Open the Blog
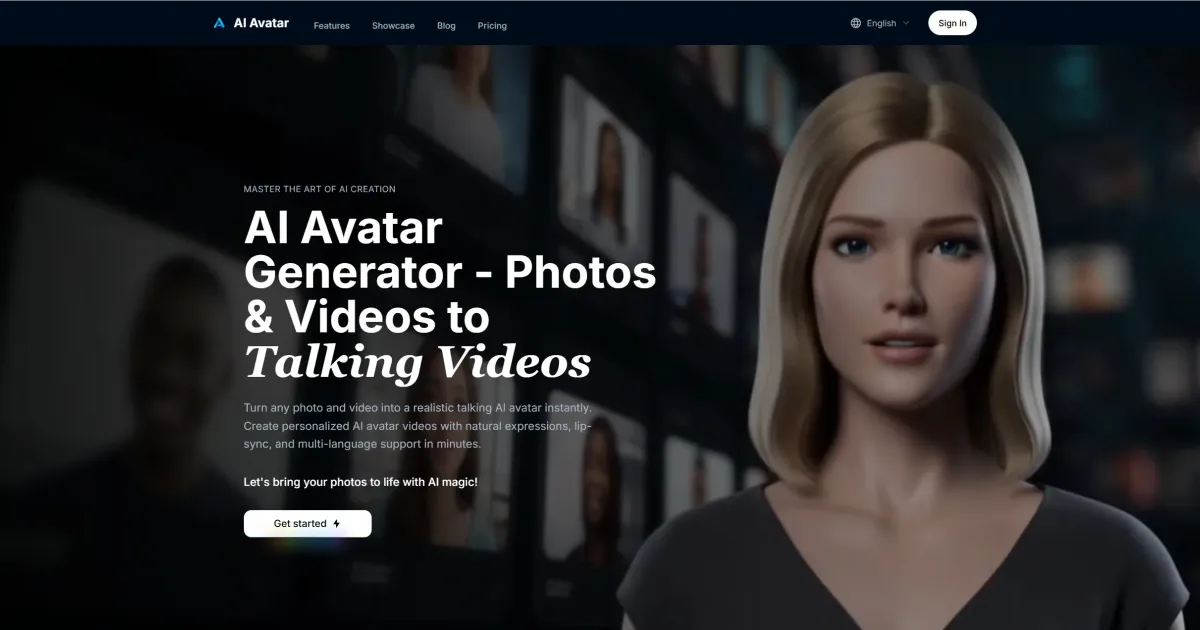Image resolution: width=1200 pixels, height=630 pixels. click(x=446, y=25)
